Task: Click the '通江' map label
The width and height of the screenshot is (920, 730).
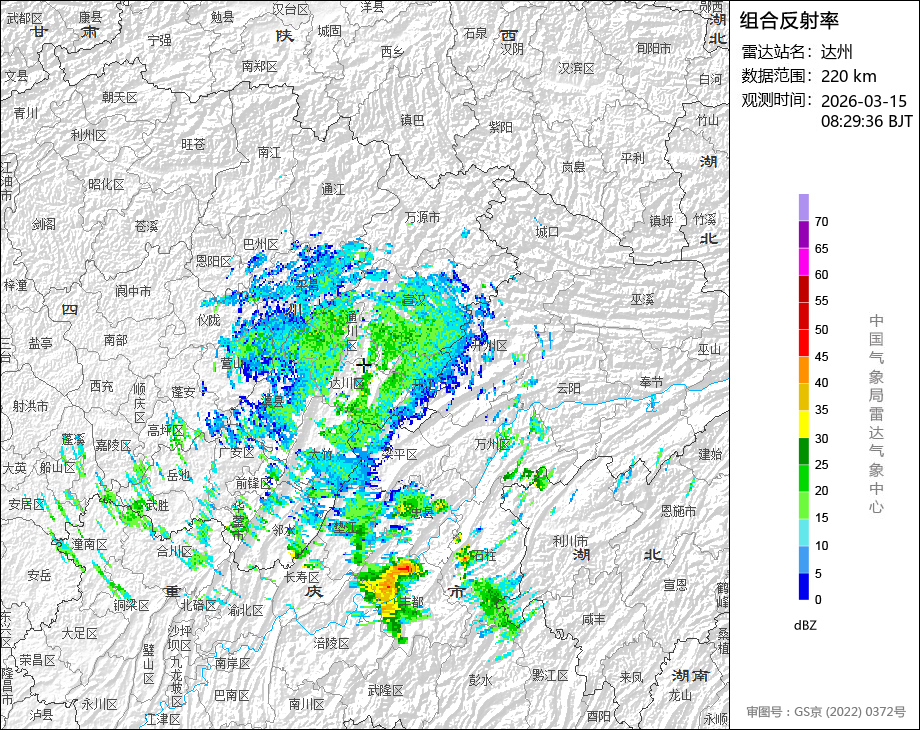Action: click(333, 190)
